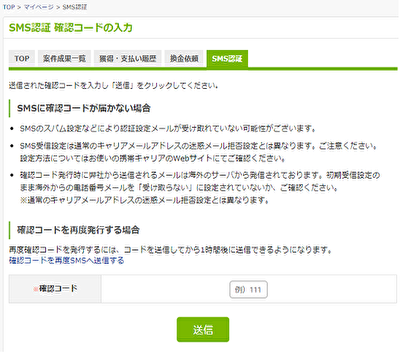Click the green 送信 button
Screen dimensions: 400x360
tap(203, 329)
